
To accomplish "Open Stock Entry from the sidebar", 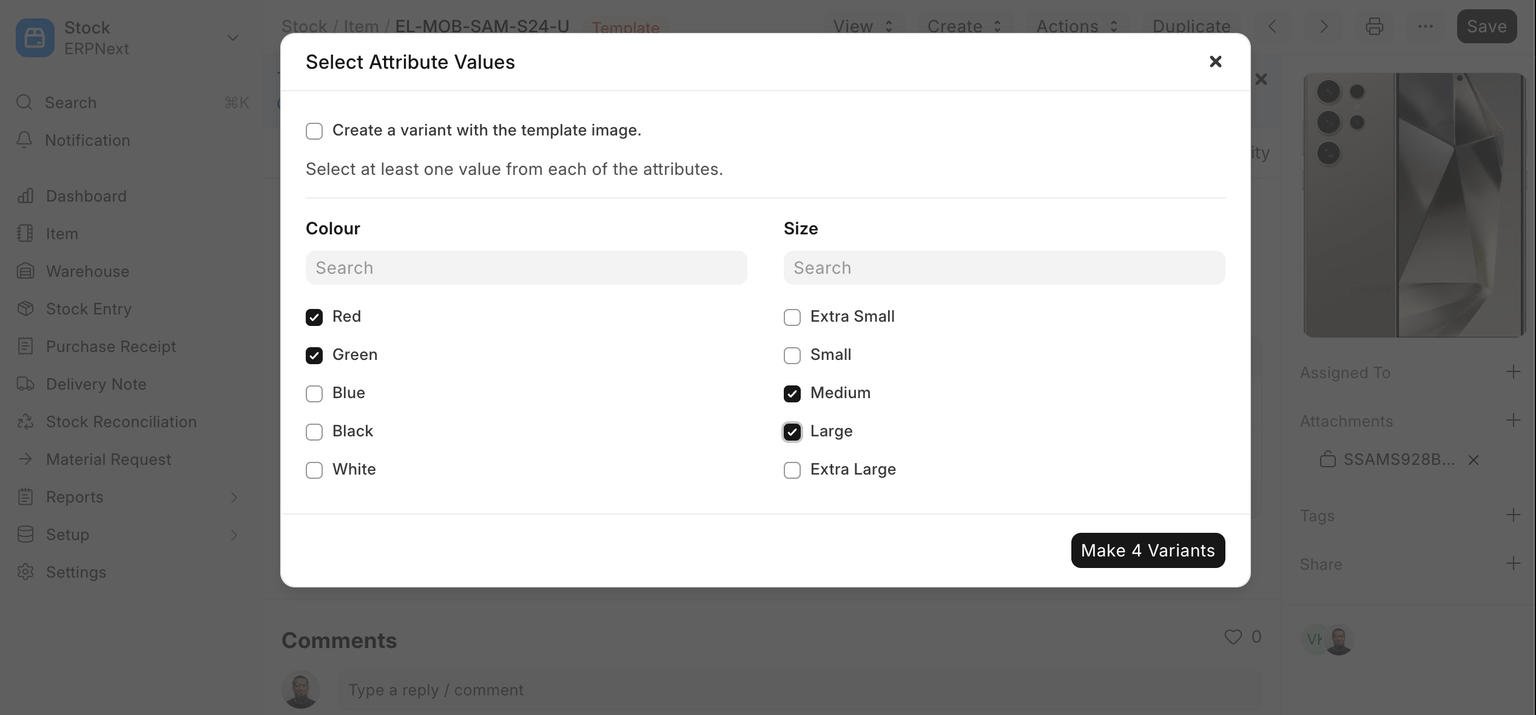I will 88,309.
